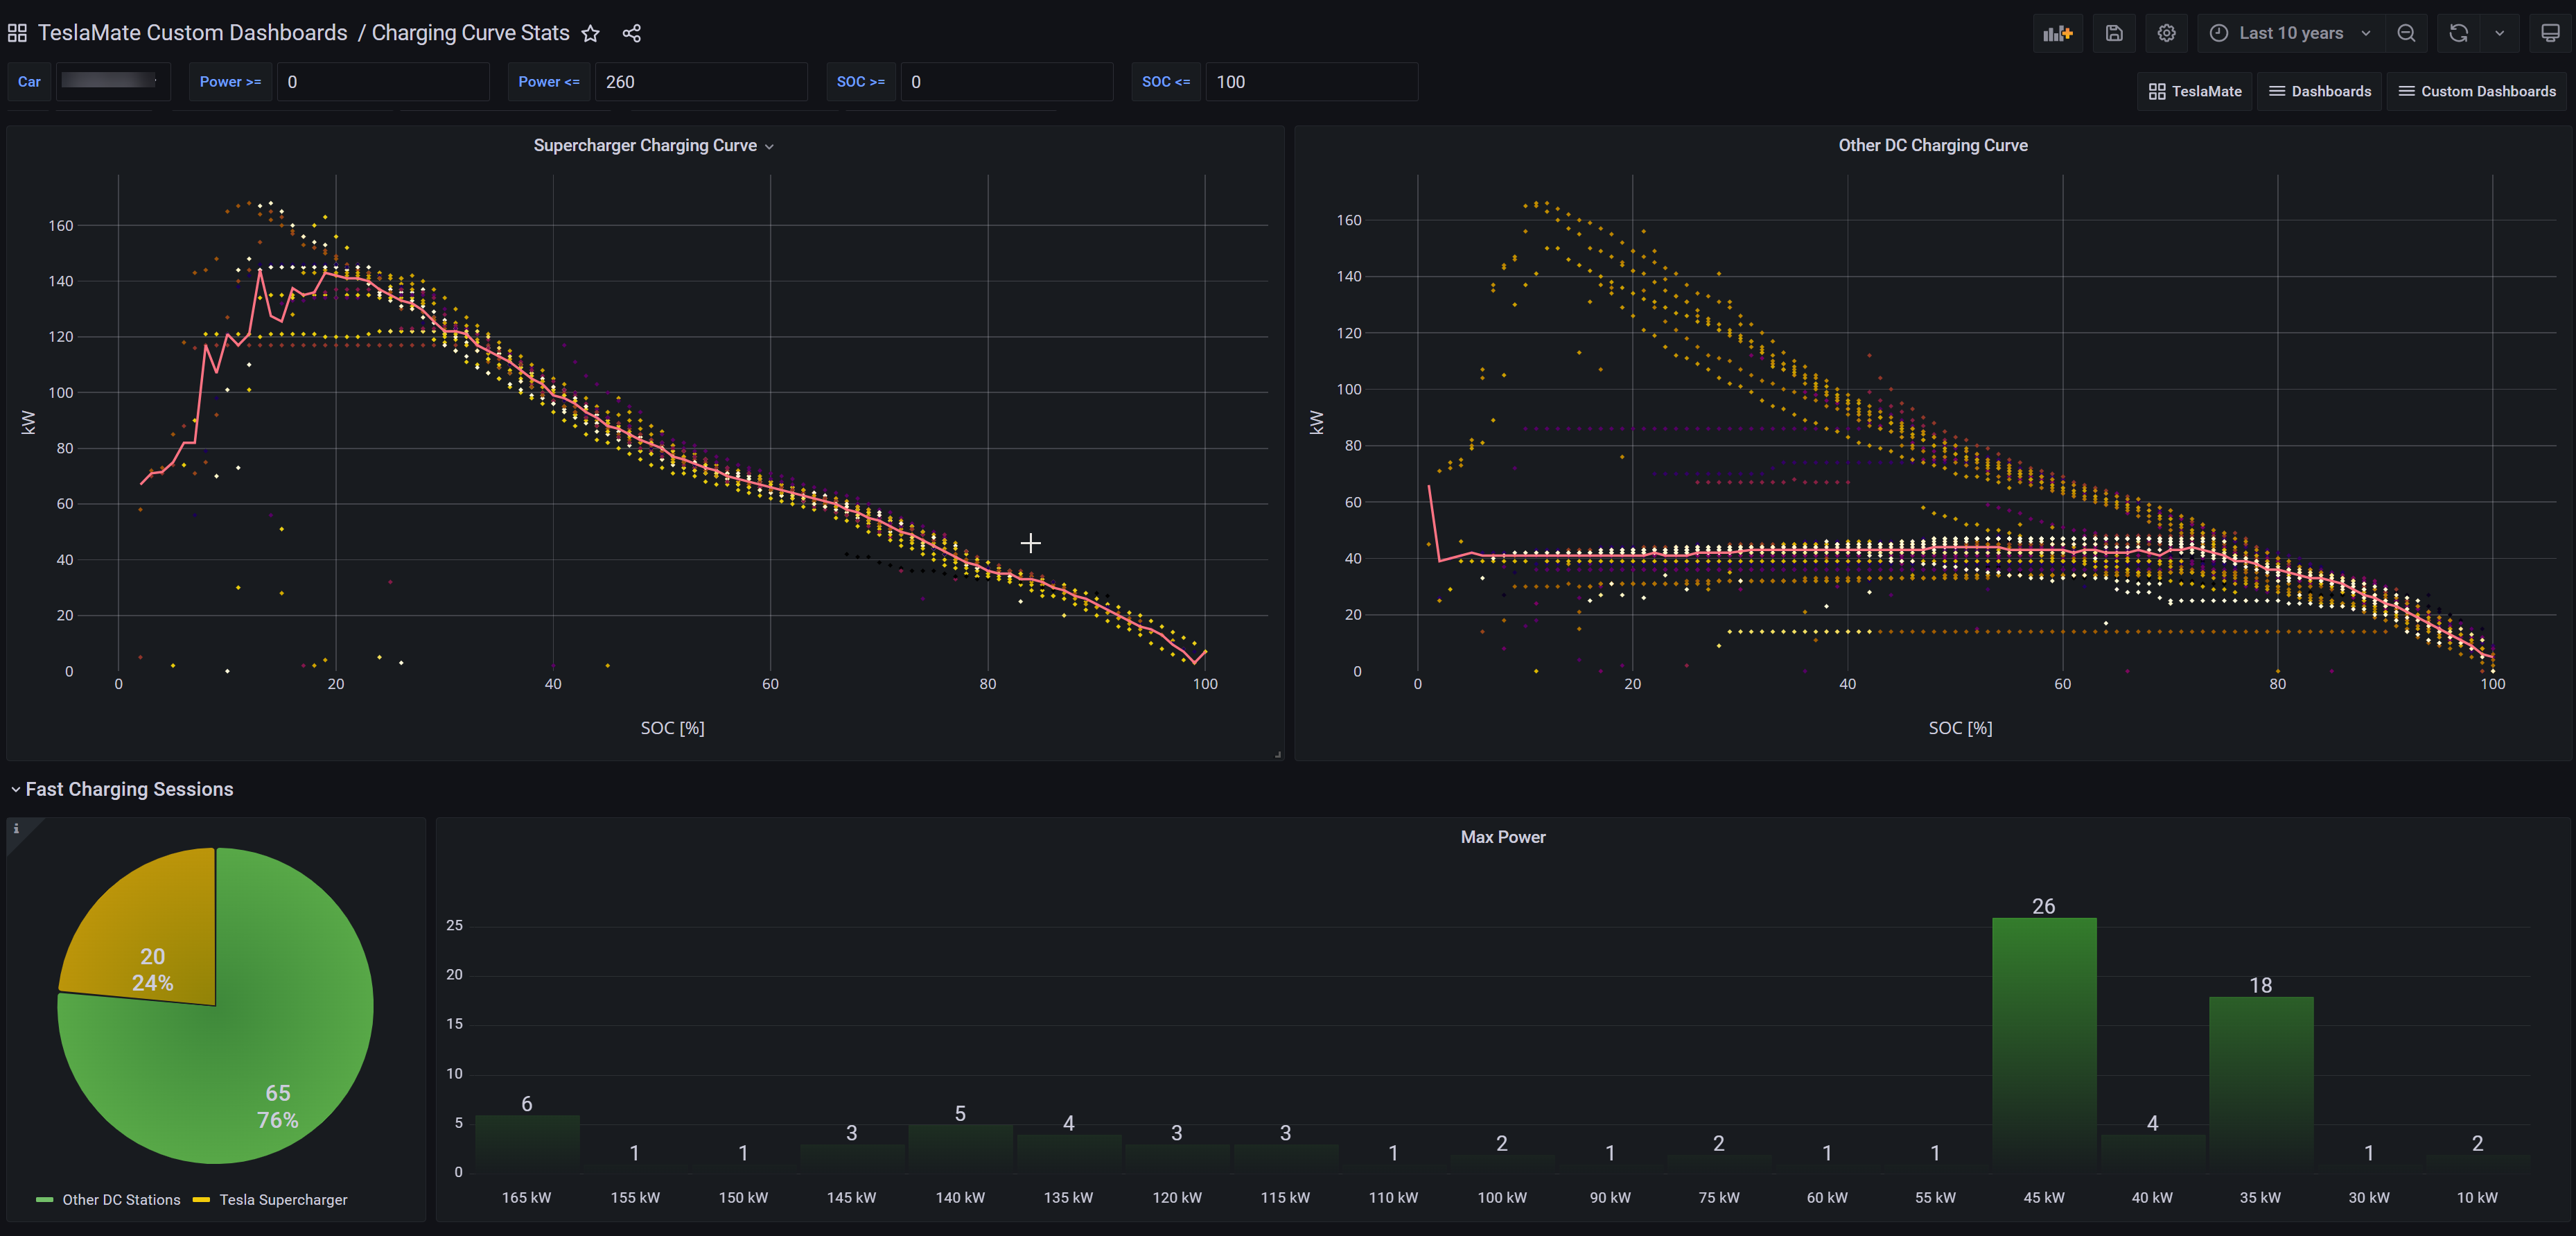Expand the refresh interval dropdown arrow
The image size is (2576, 1236).
coord(2499,33)
